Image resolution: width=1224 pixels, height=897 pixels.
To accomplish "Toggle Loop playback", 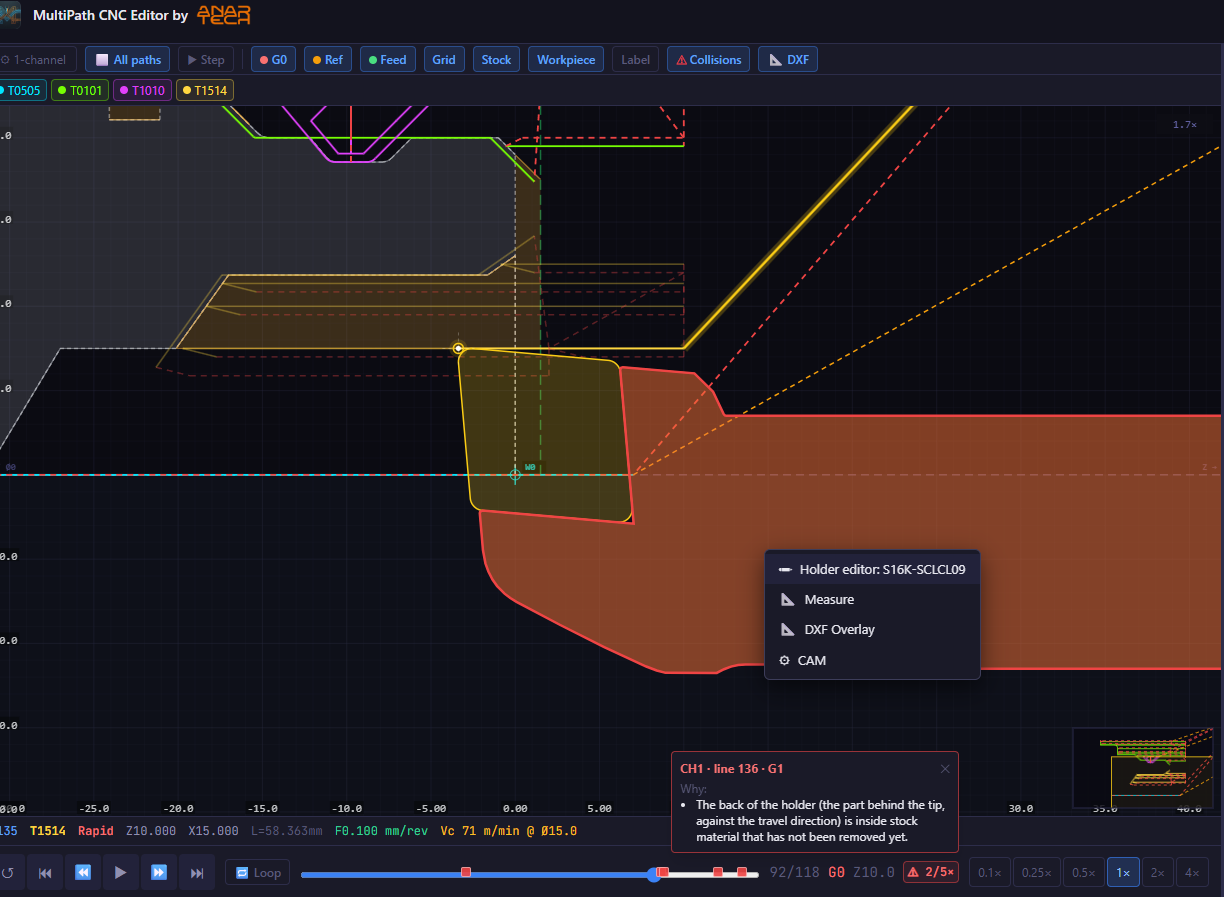I will (x=258, y=873).
